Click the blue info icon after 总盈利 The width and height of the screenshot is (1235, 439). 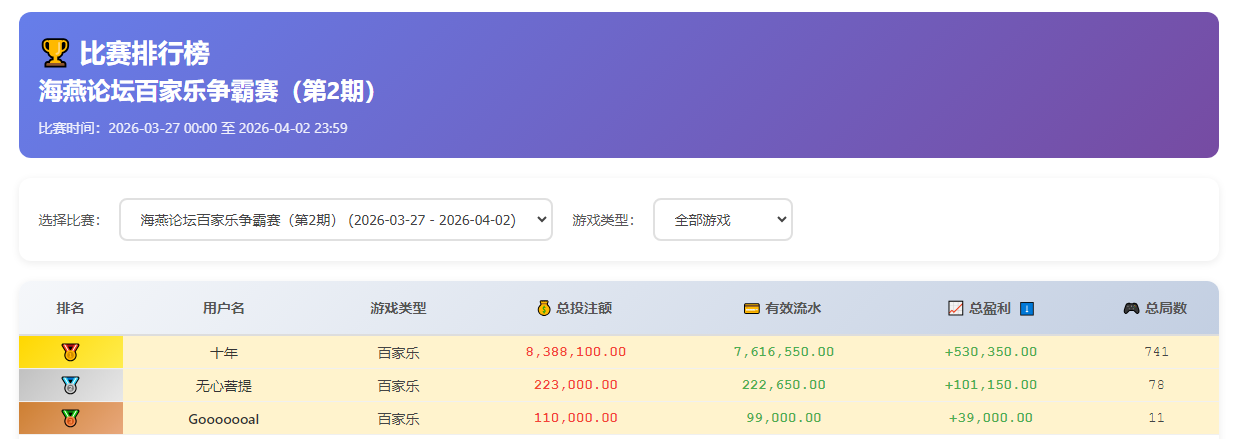1026,308
